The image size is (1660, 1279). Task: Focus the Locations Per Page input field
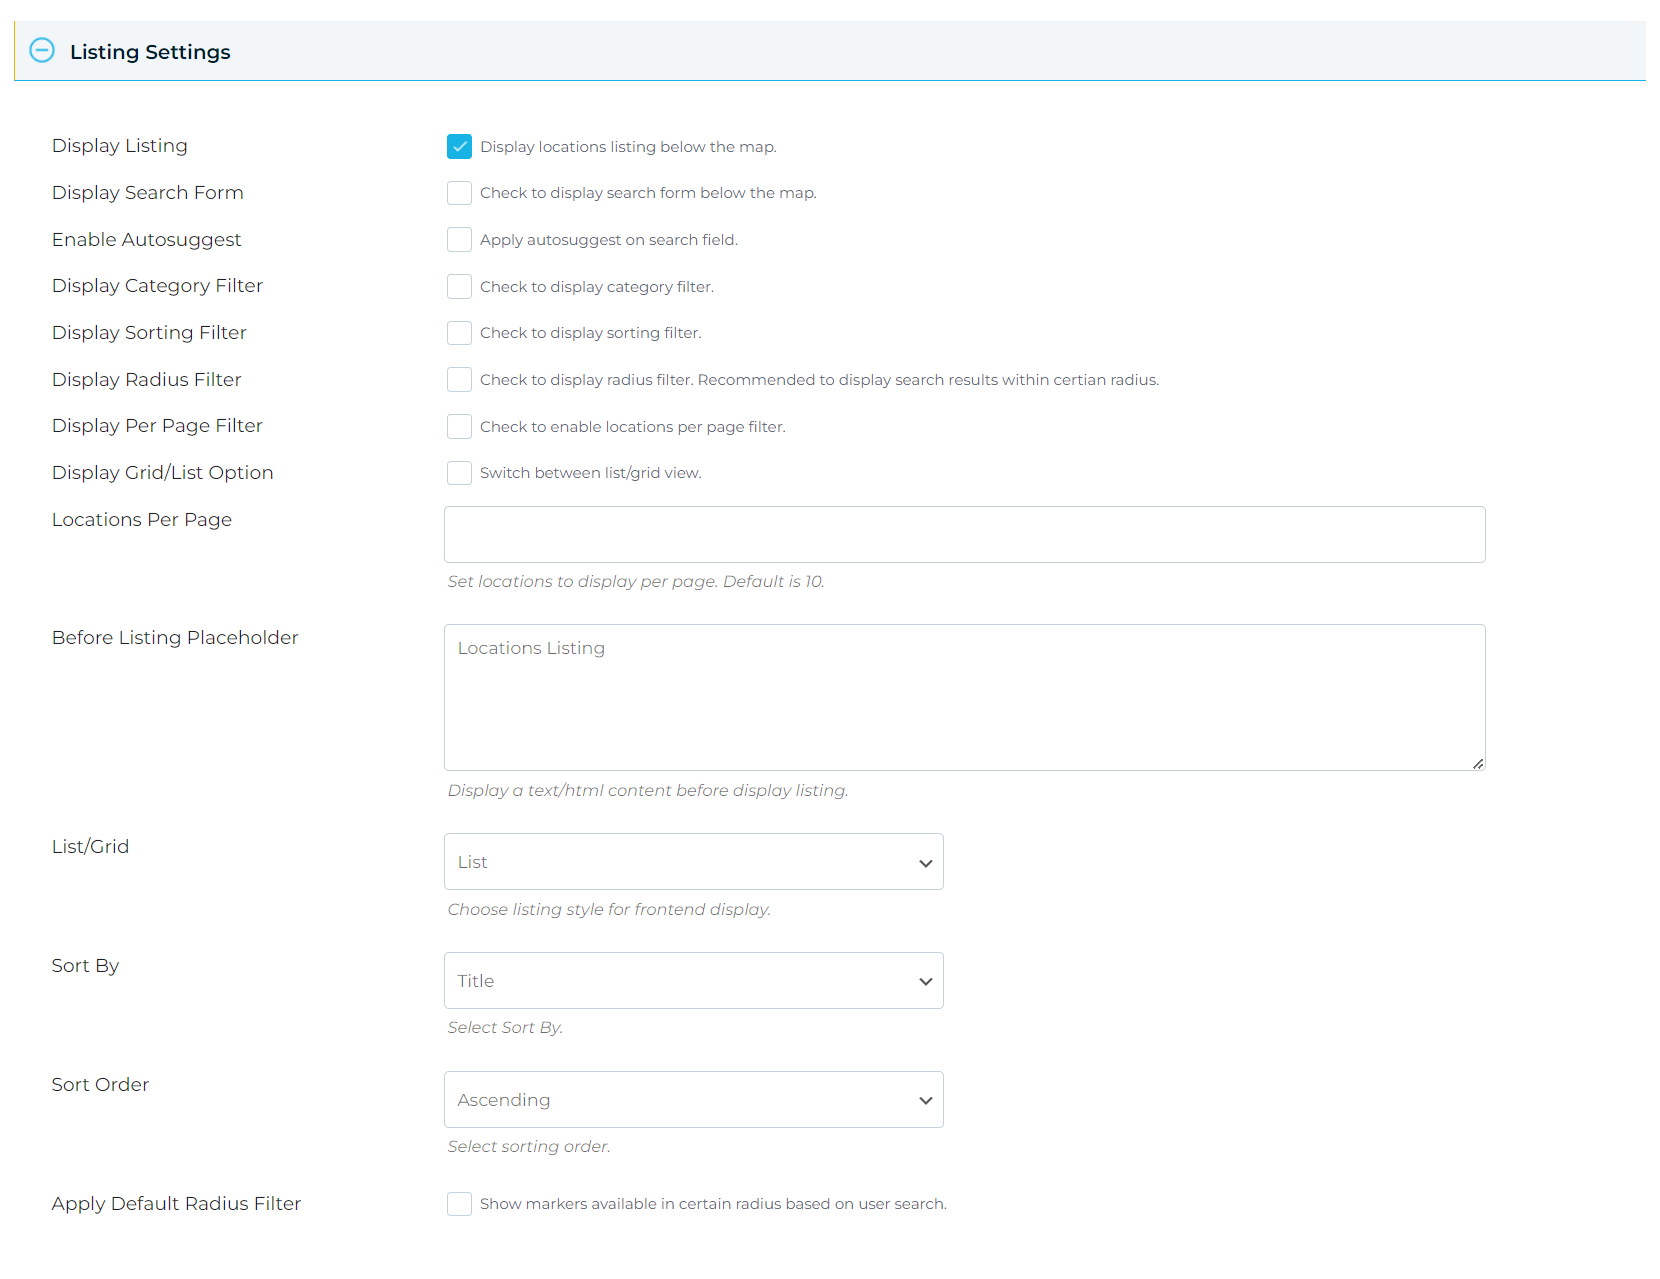[x=965, y=535]
